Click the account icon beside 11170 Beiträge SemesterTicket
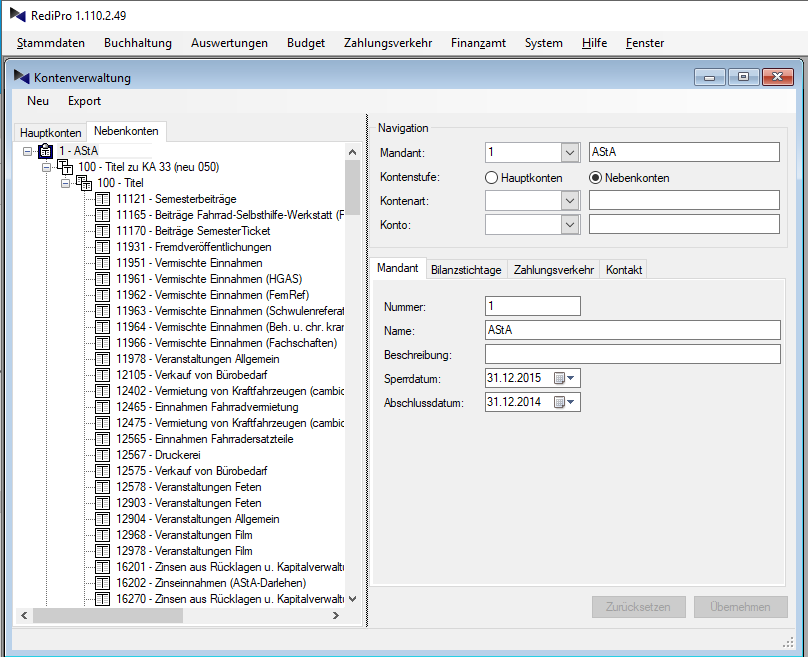 point(103,231)
